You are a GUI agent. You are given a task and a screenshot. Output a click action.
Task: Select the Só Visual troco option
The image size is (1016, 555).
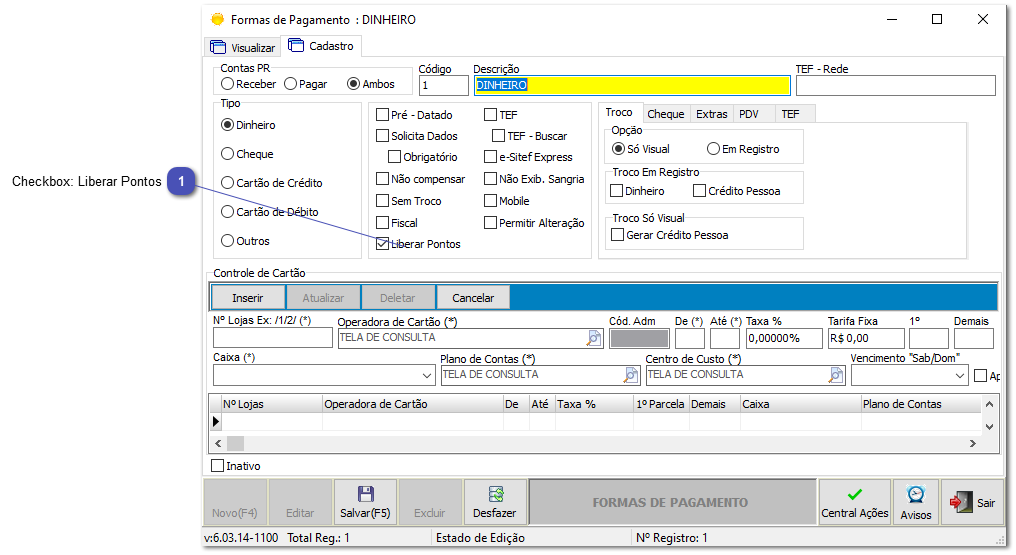point(618,148)
